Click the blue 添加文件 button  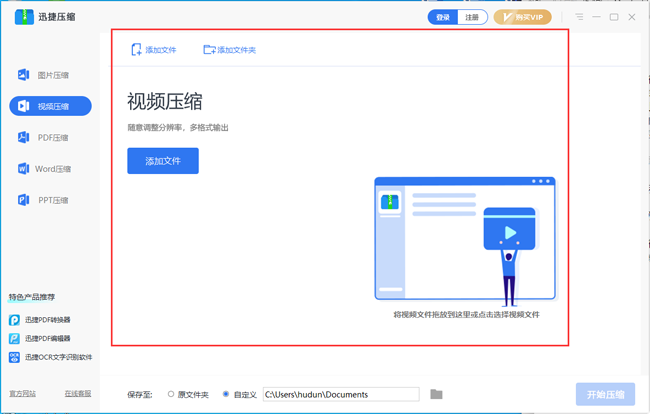(163, 161)
